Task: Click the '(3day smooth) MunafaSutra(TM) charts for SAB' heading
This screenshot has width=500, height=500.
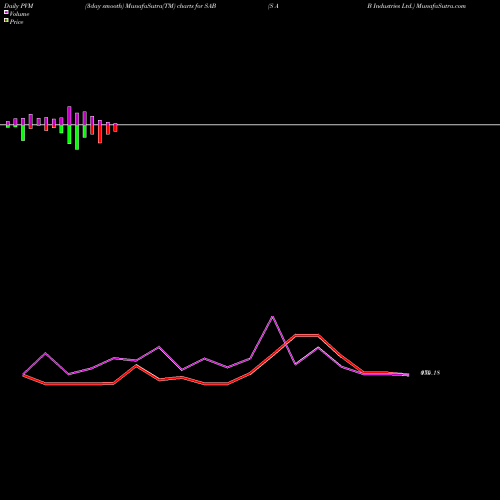Action: pyautogui.click(x=151, y=6)
